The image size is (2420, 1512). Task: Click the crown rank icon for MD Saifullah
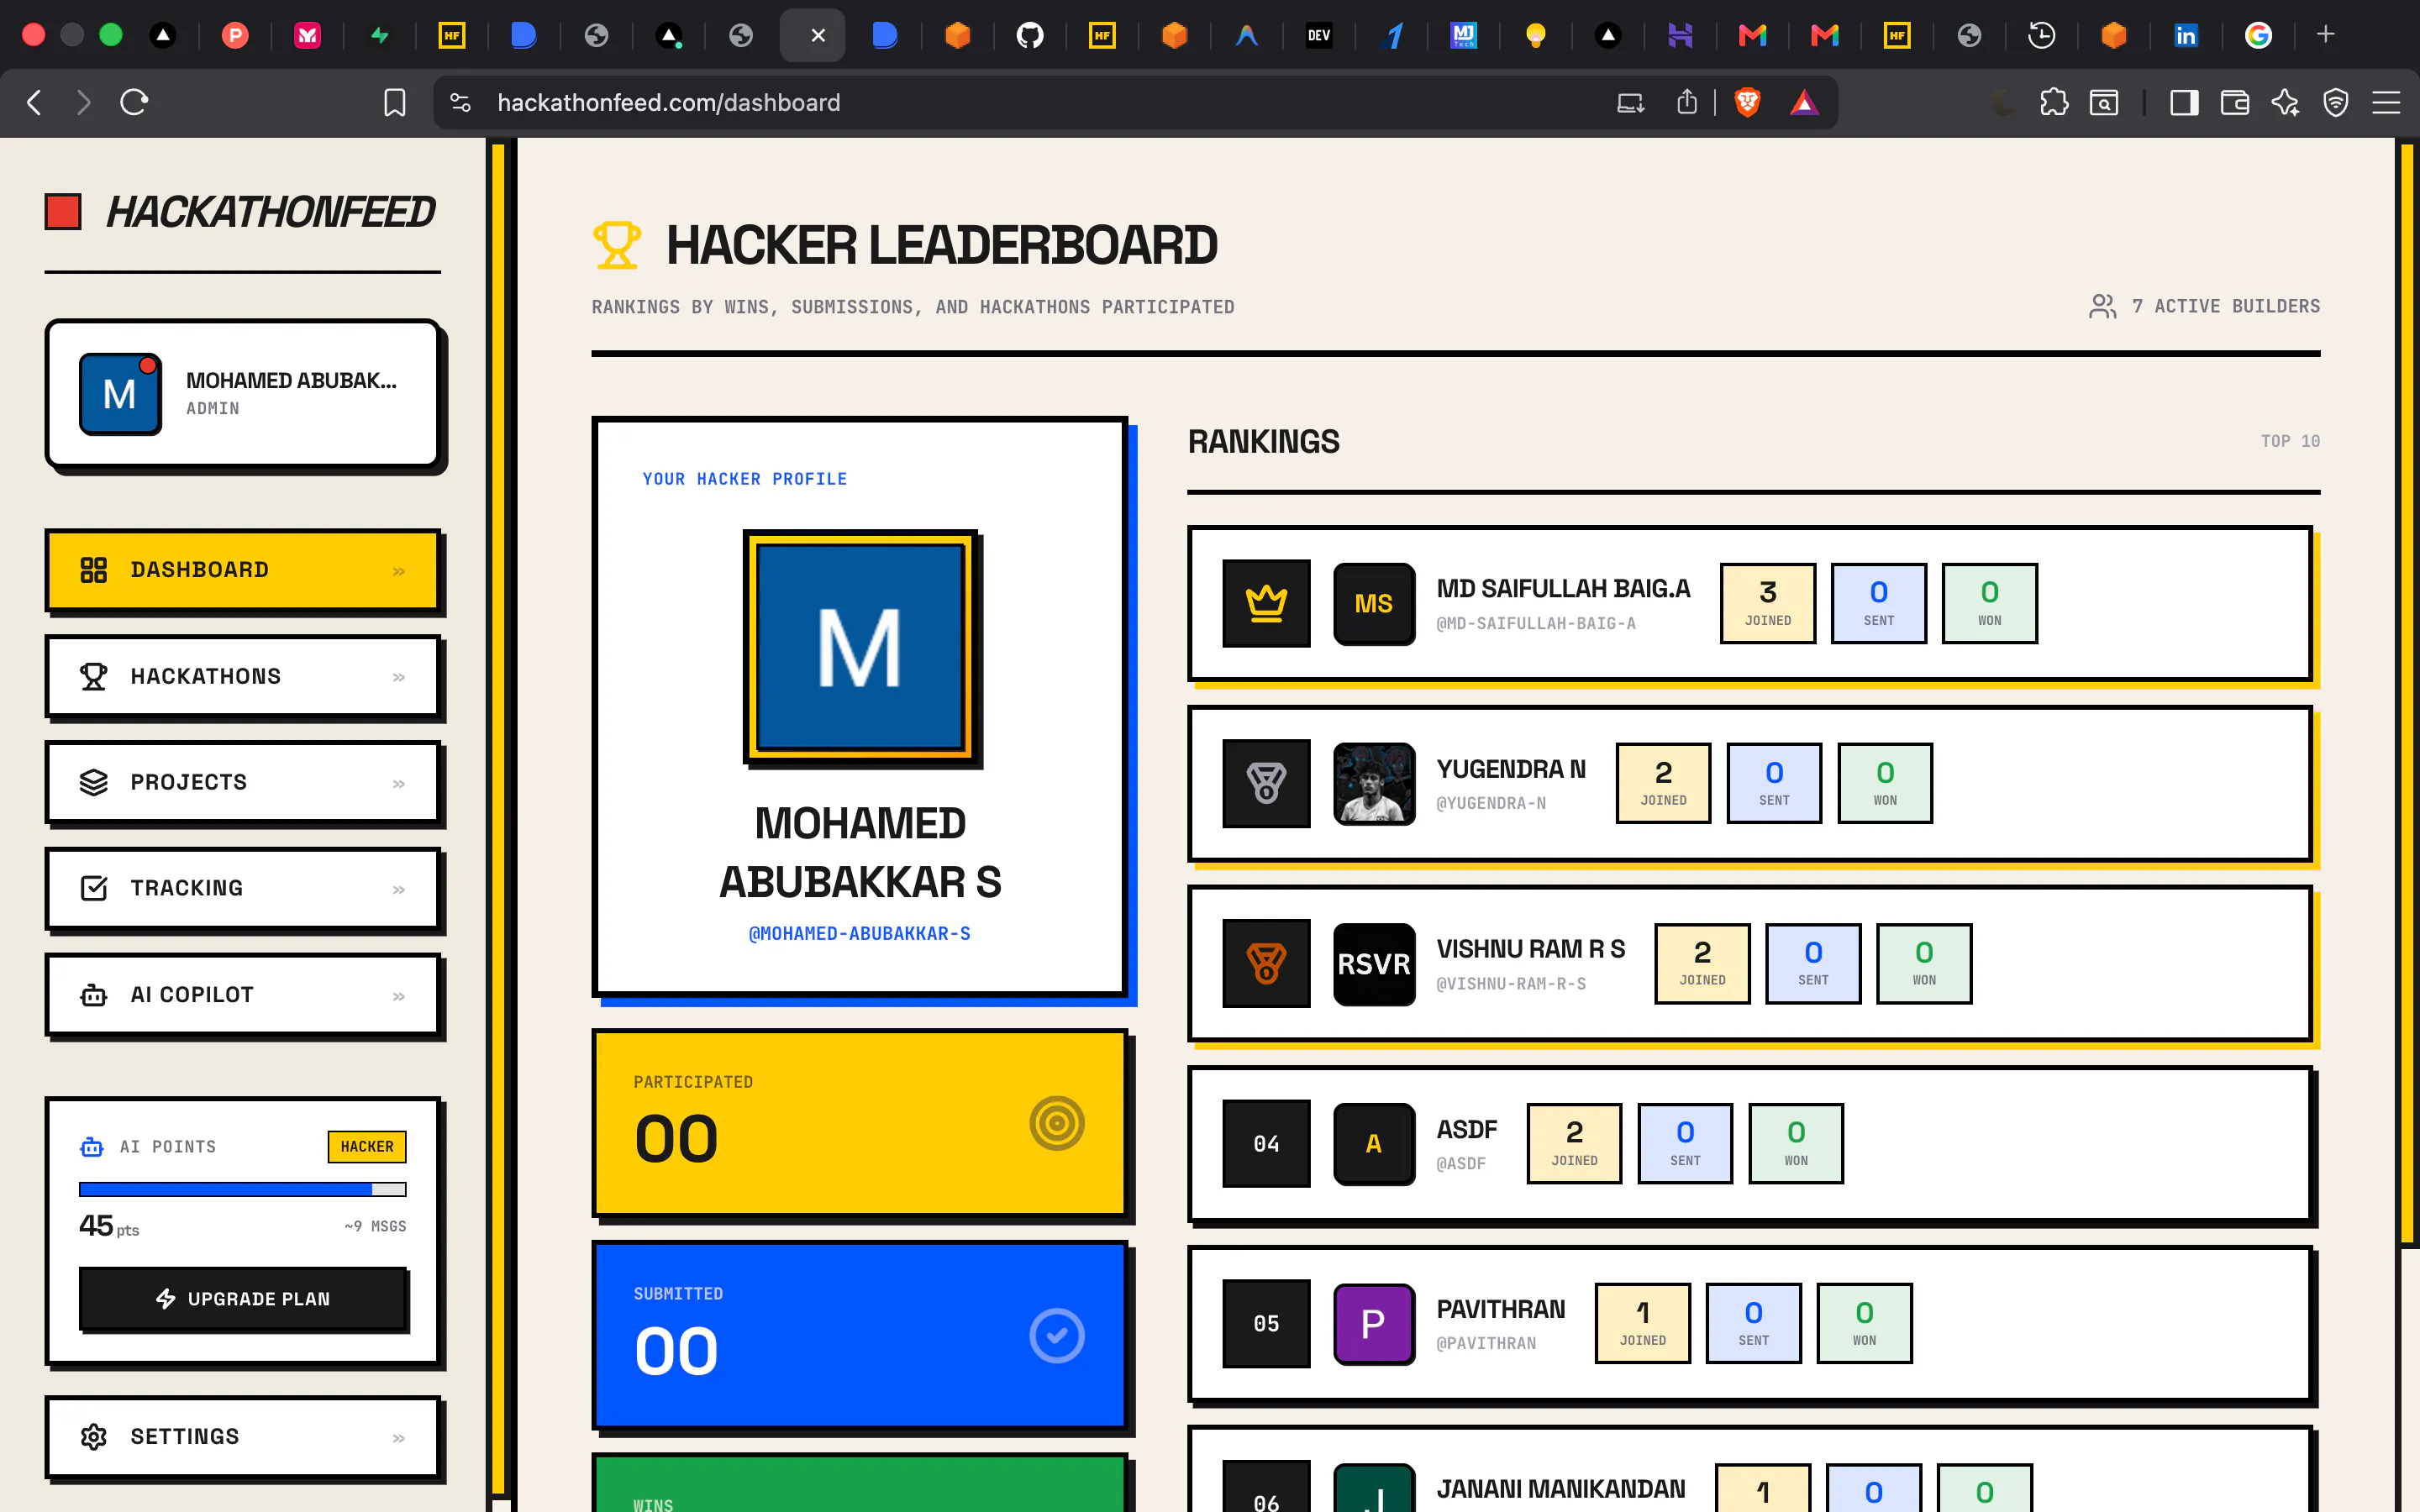pyautogui.click(x=1266, y=603)
